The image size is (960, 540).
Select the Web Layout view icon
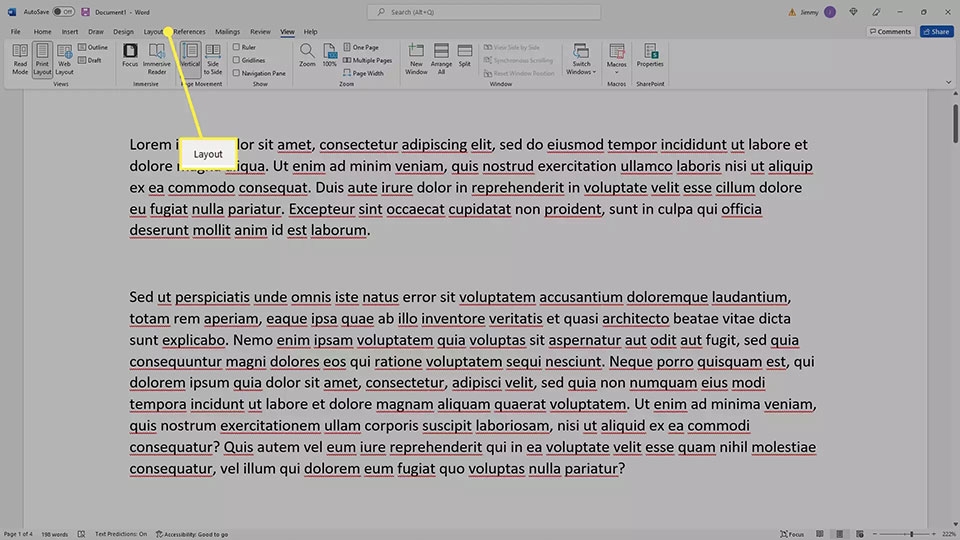(x=64, y=59)
